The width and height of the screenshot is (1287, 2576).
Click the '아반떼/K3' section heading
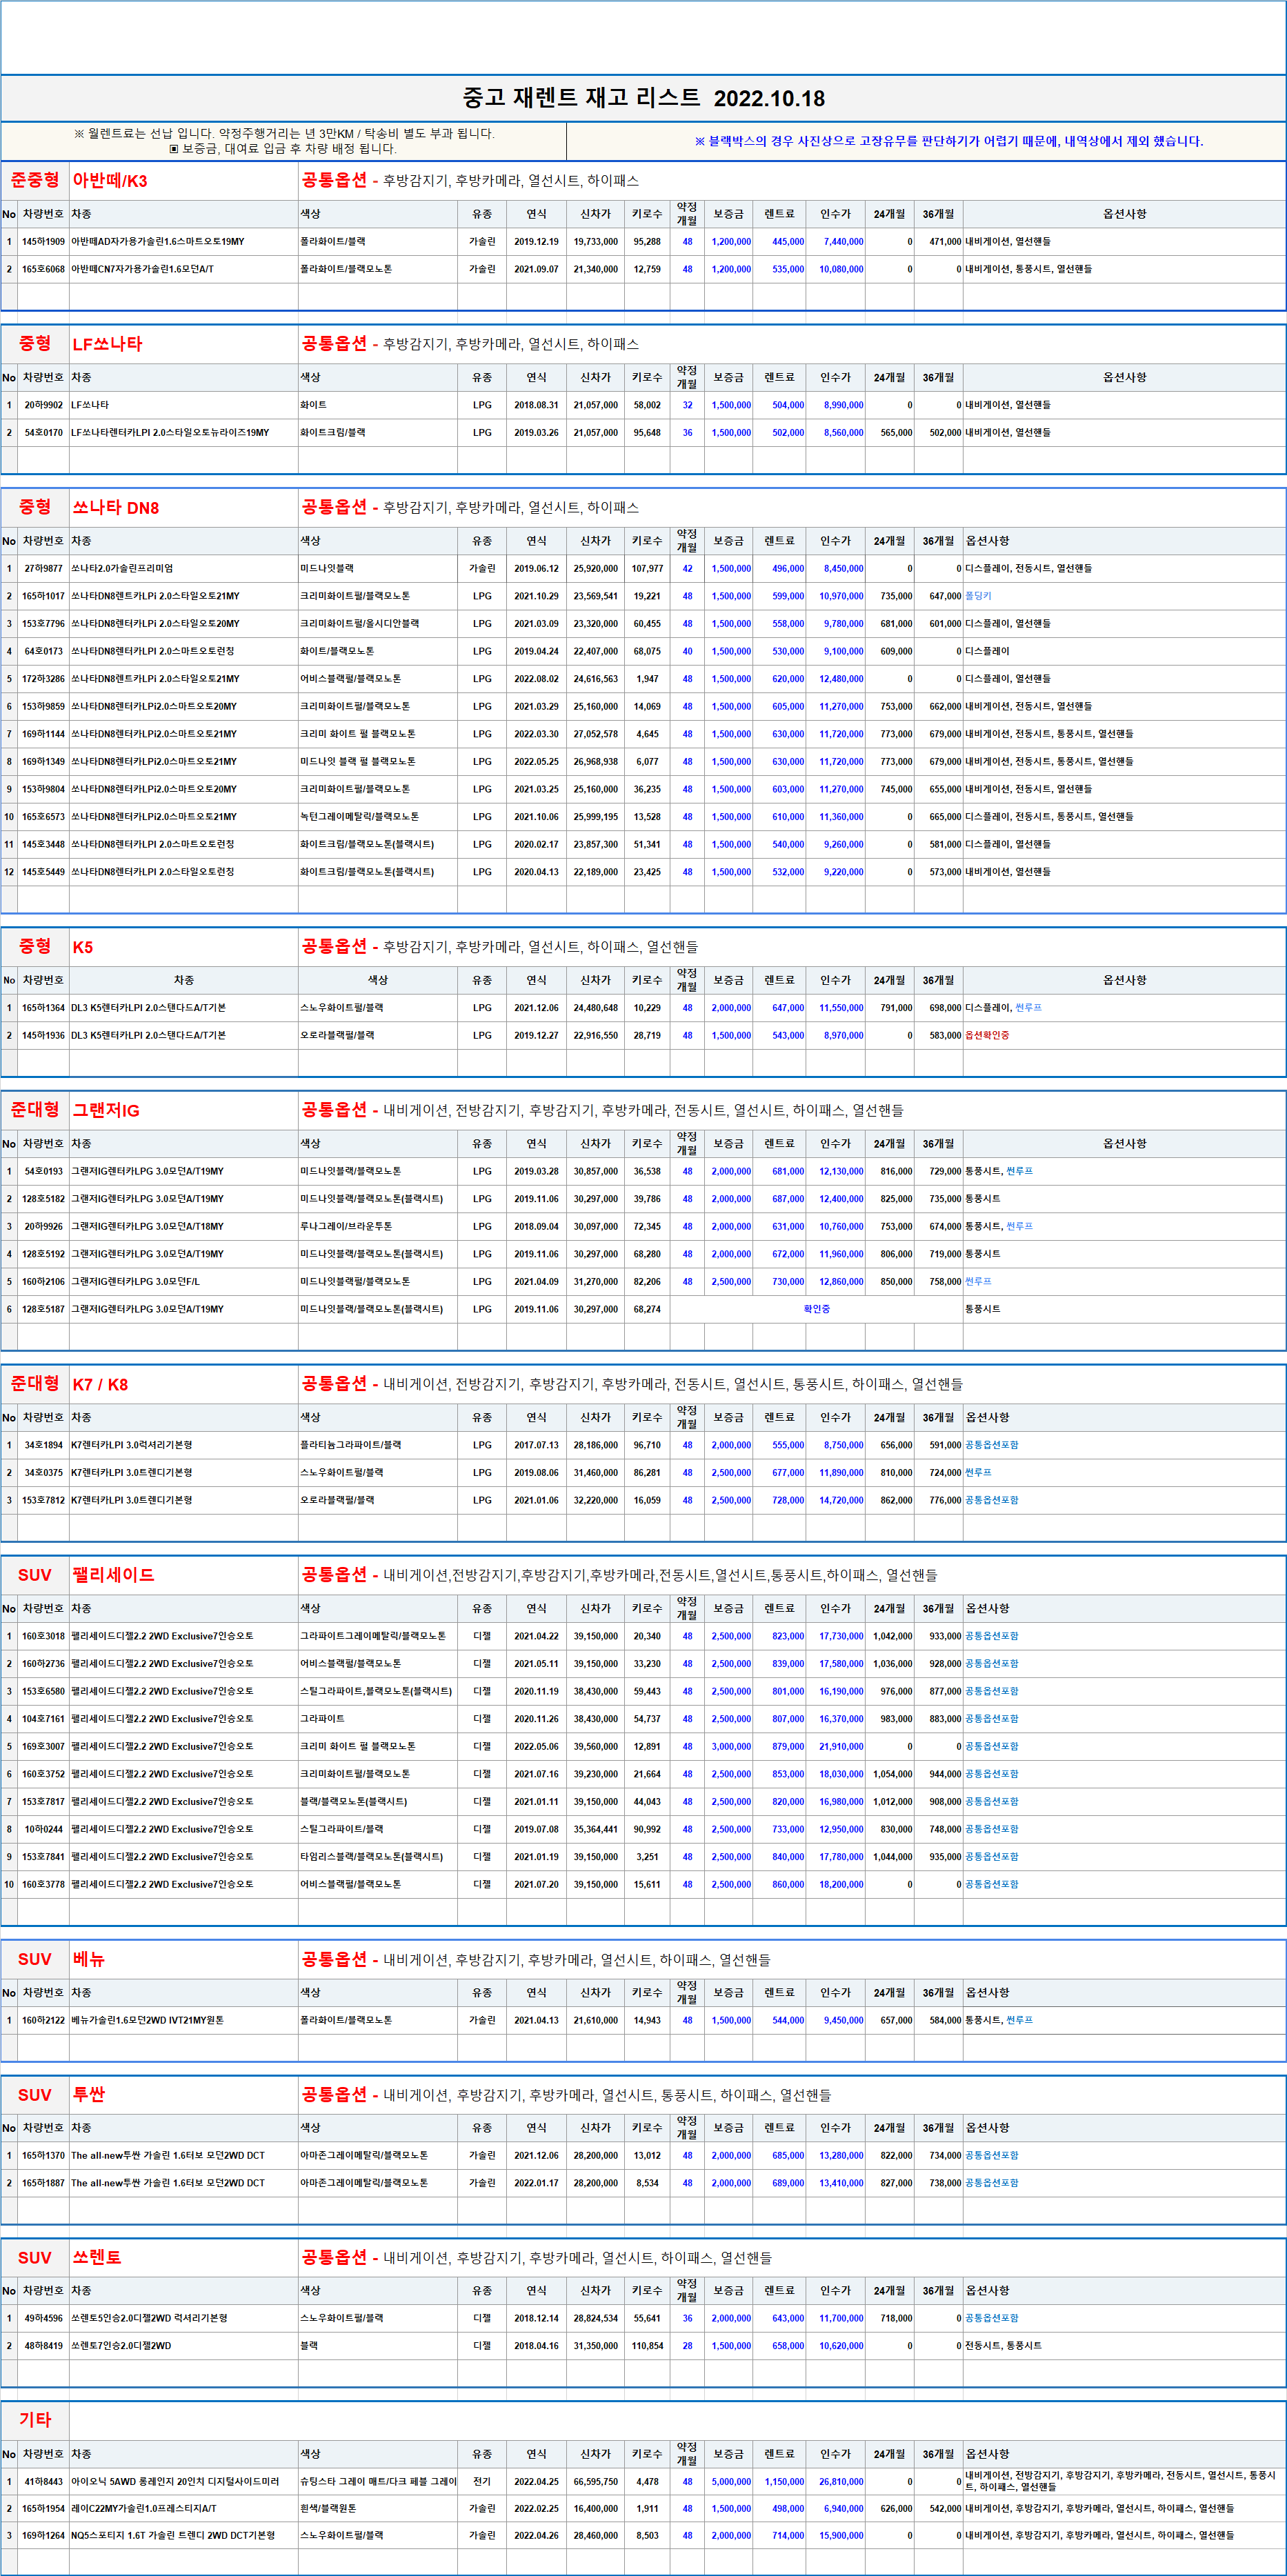pyautogui.click(x=110, y=181)
